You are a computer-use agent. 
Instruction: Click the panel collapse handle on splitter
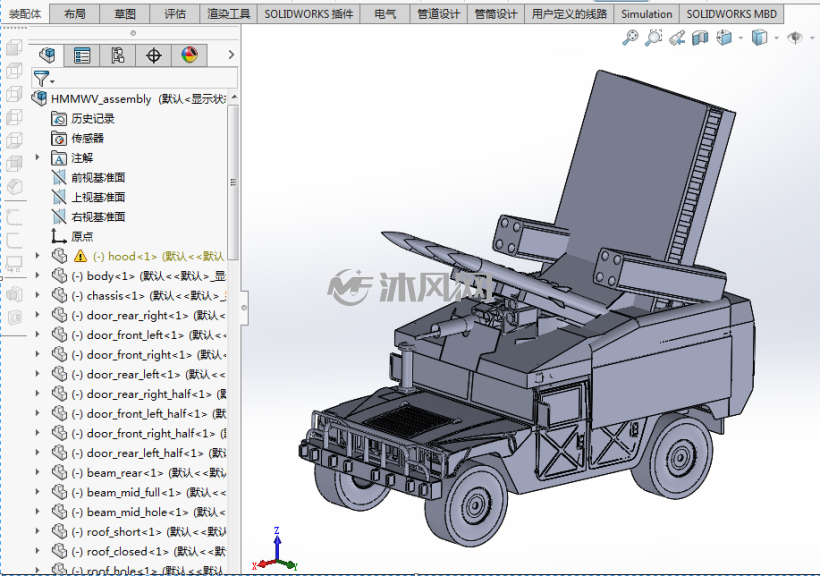click(x=244, y=307)
